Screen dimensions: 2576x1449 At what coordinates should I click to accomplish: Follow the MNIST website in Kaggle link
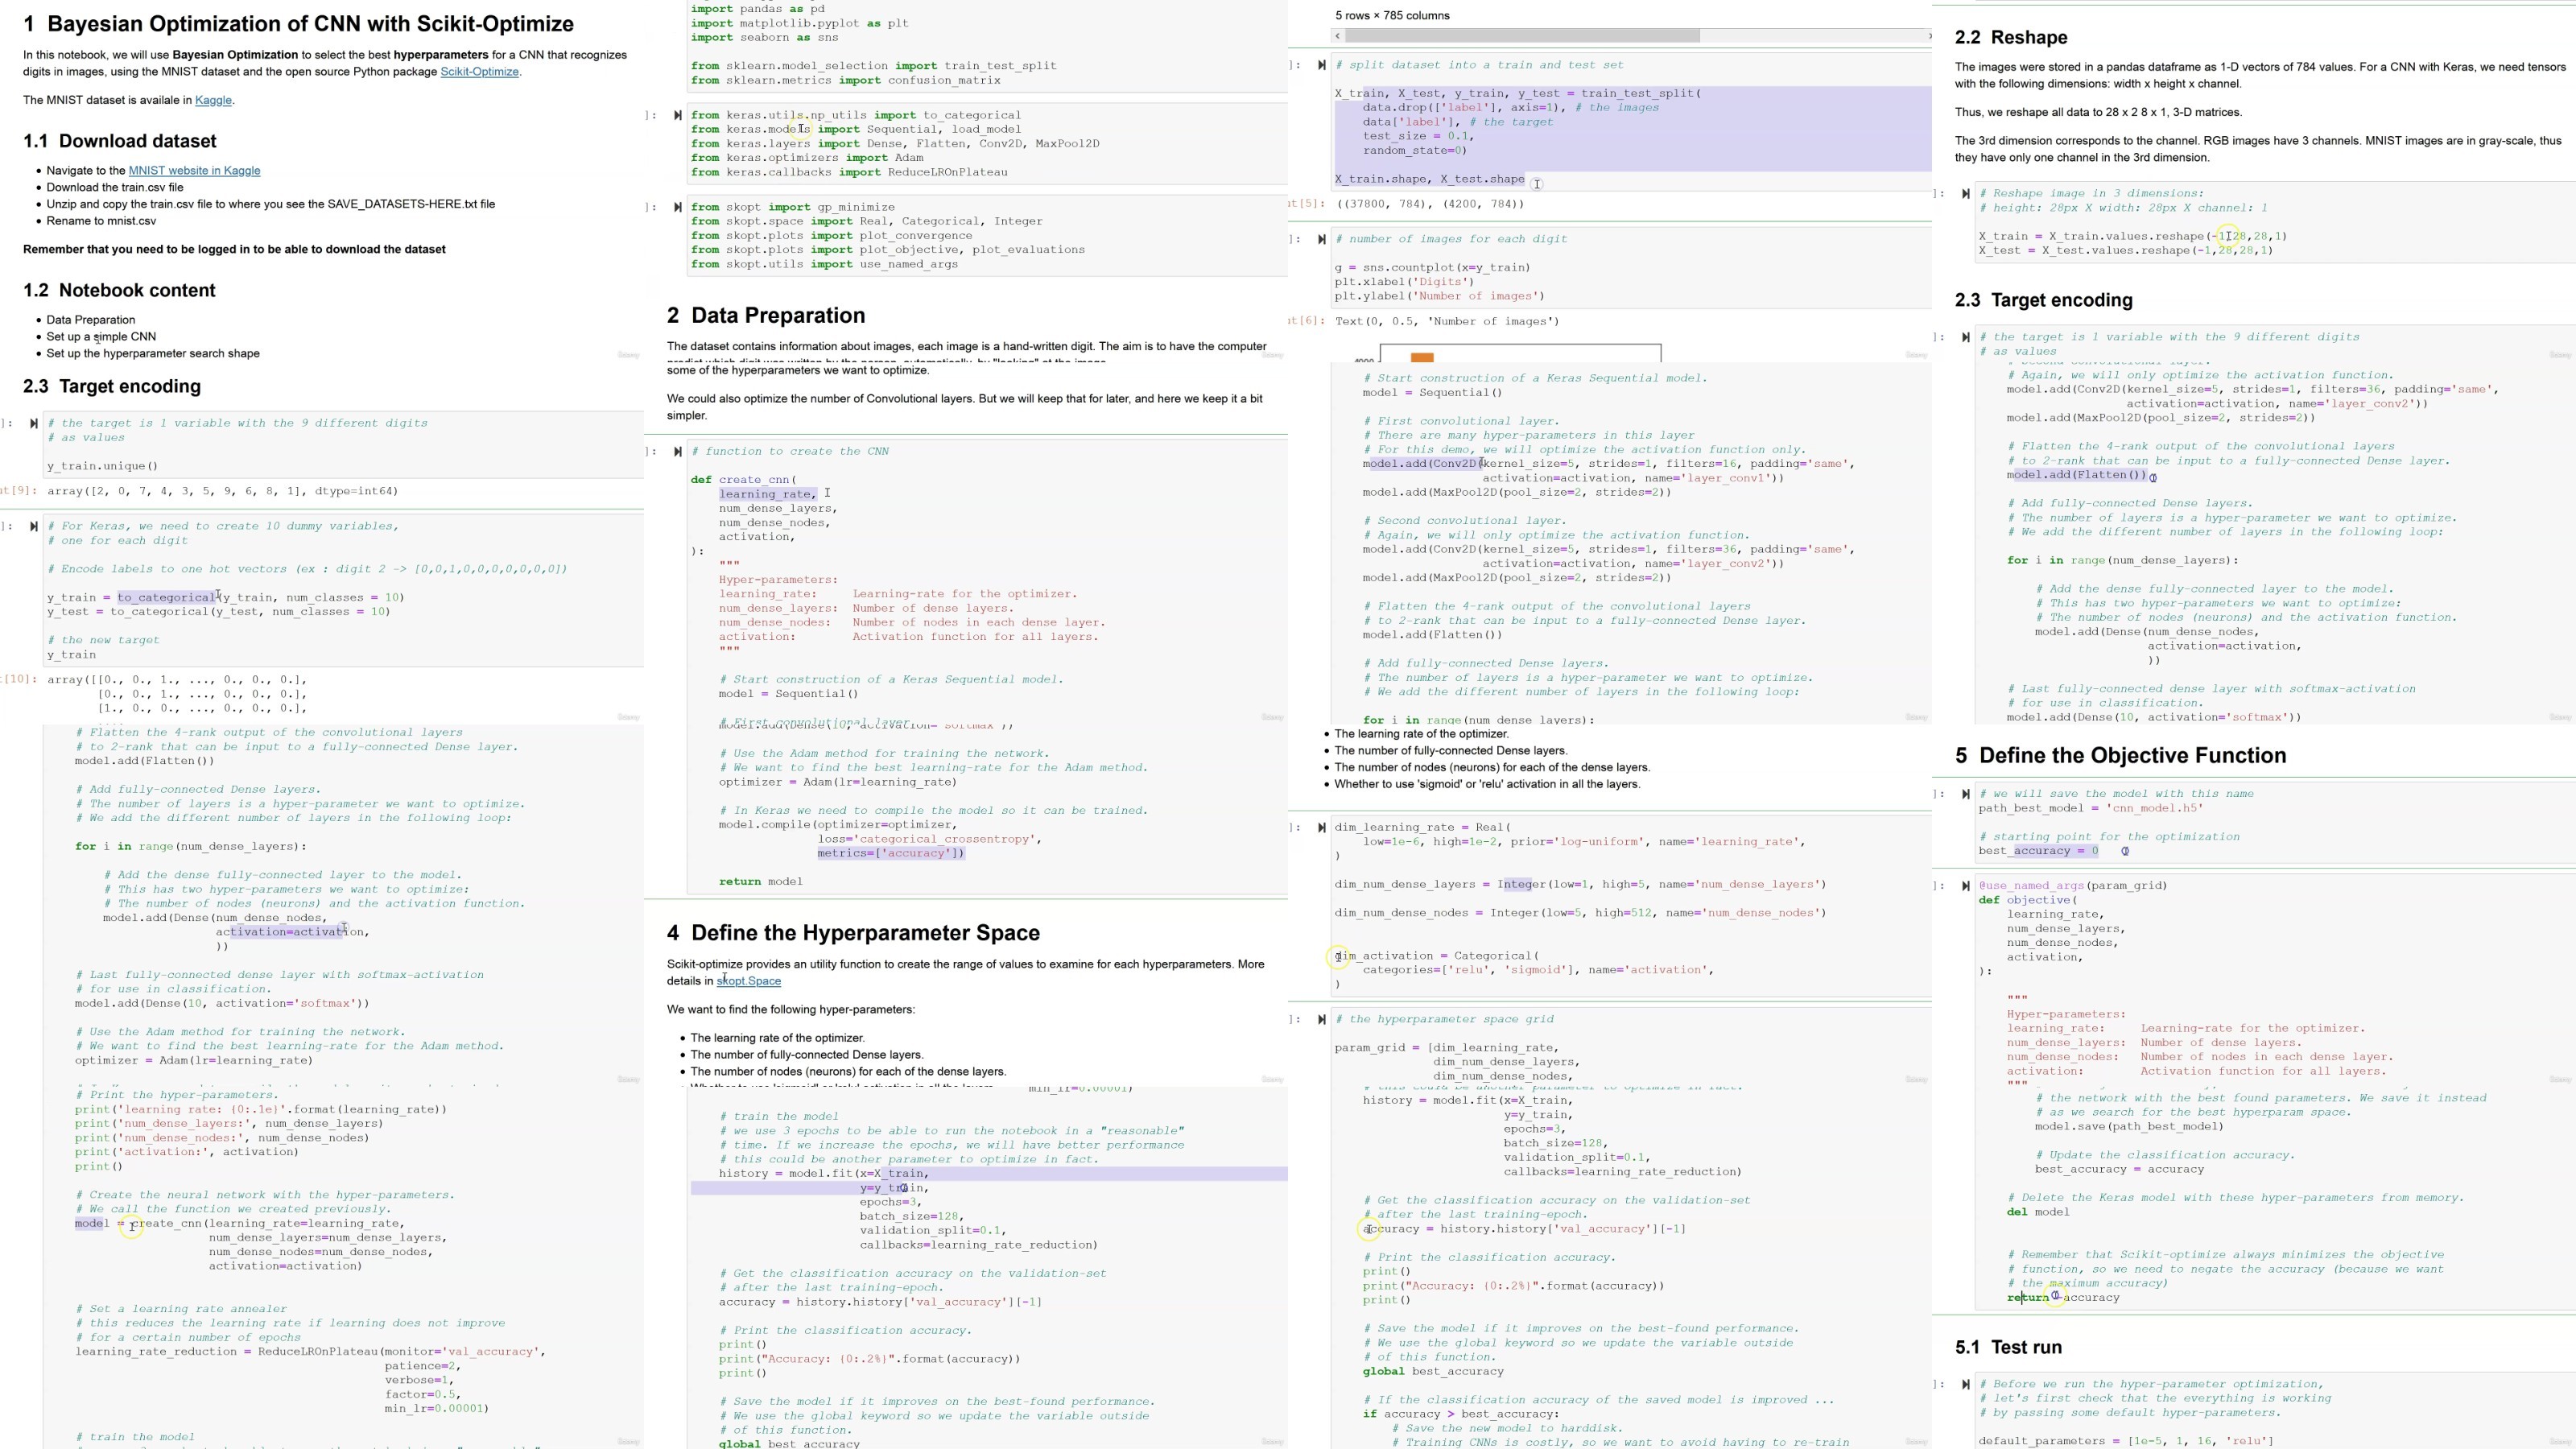click(x=194, y=171)
